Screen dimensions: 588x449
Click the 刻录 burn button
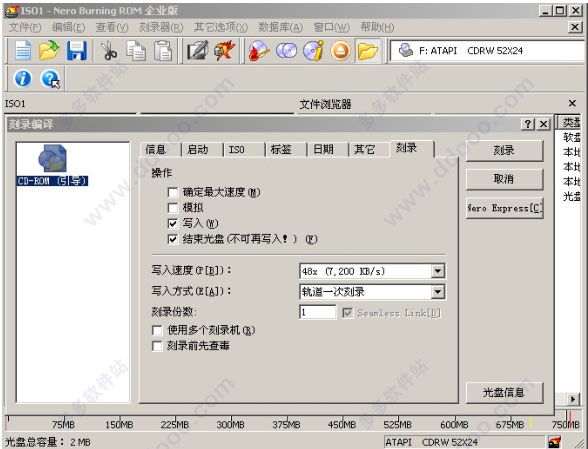pos(504,151)
